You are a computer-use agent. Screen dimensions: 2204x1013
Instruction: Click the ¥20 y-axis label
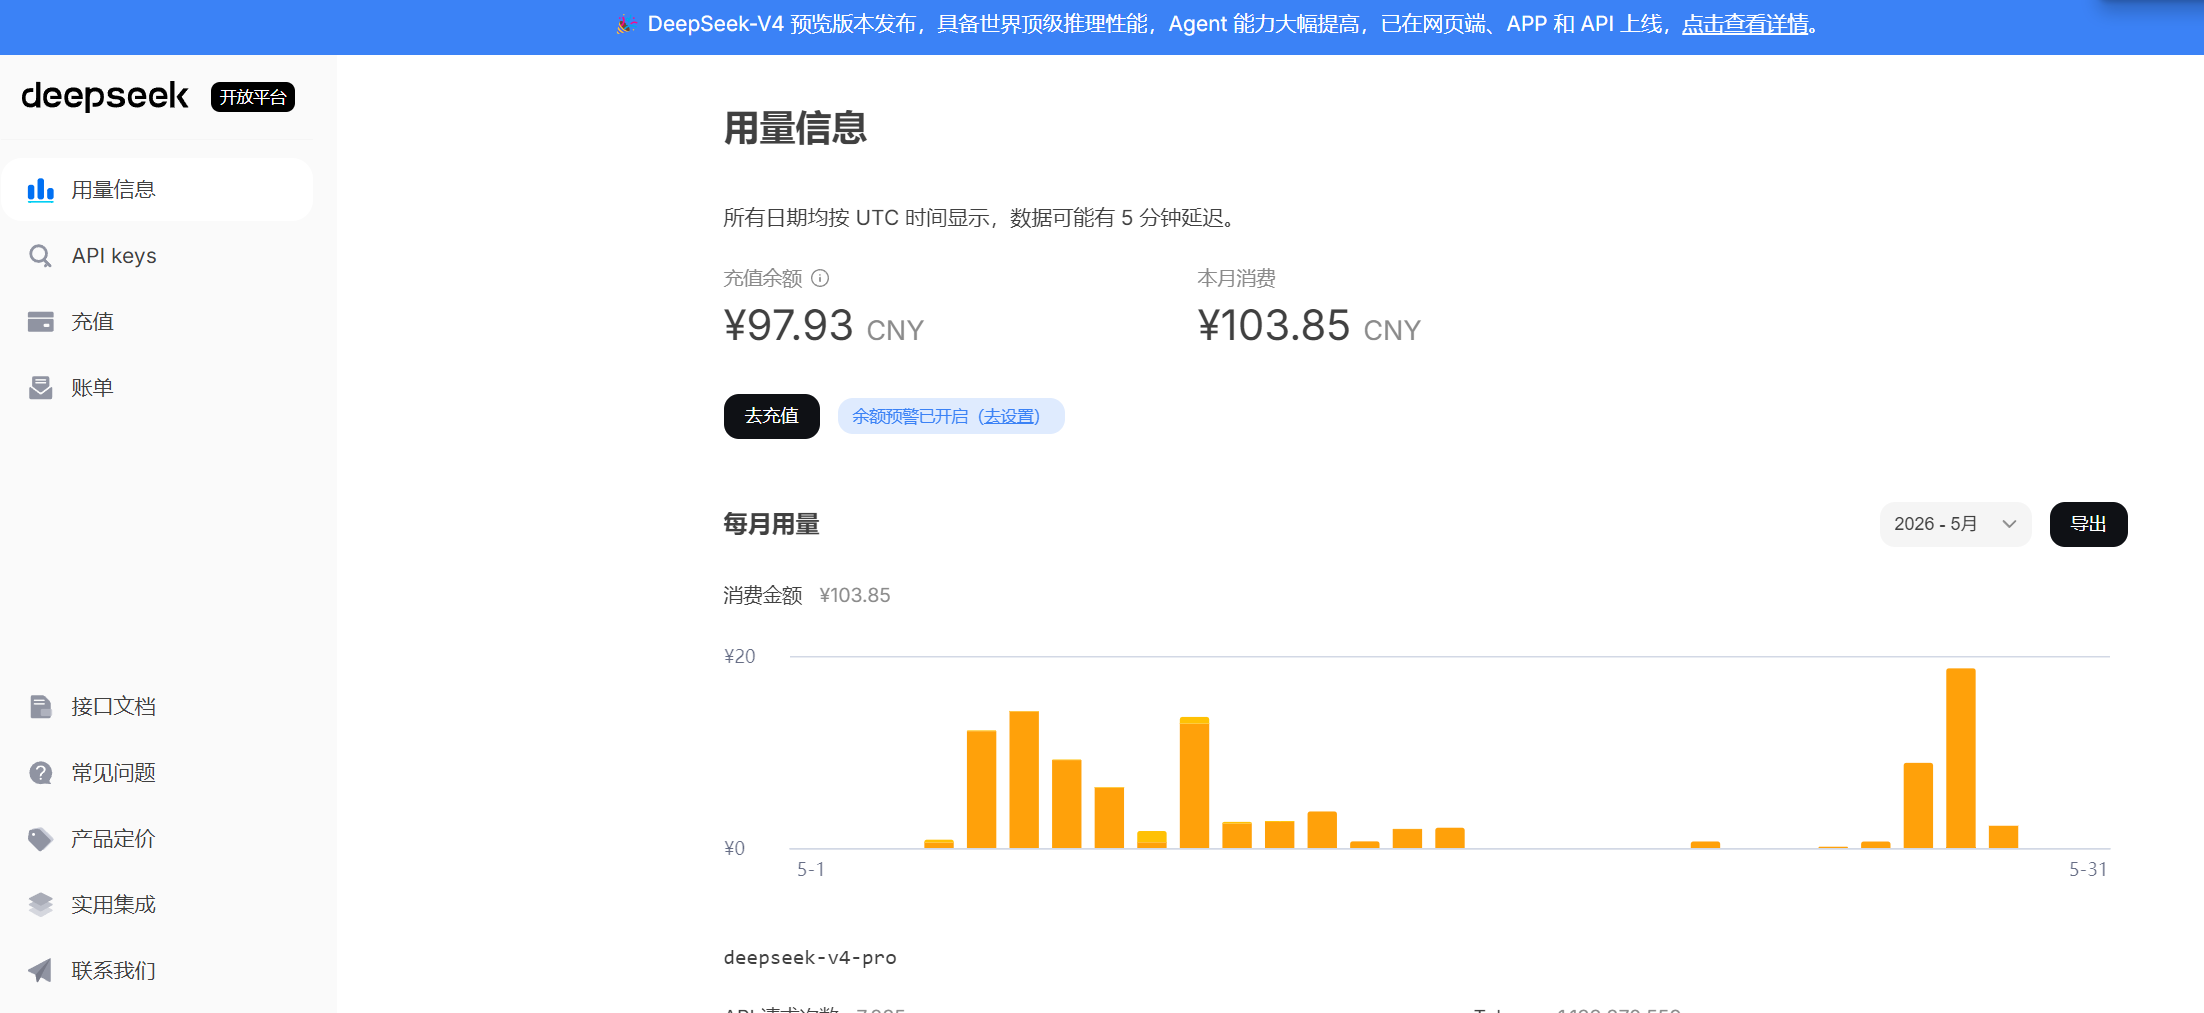point(740,657)
